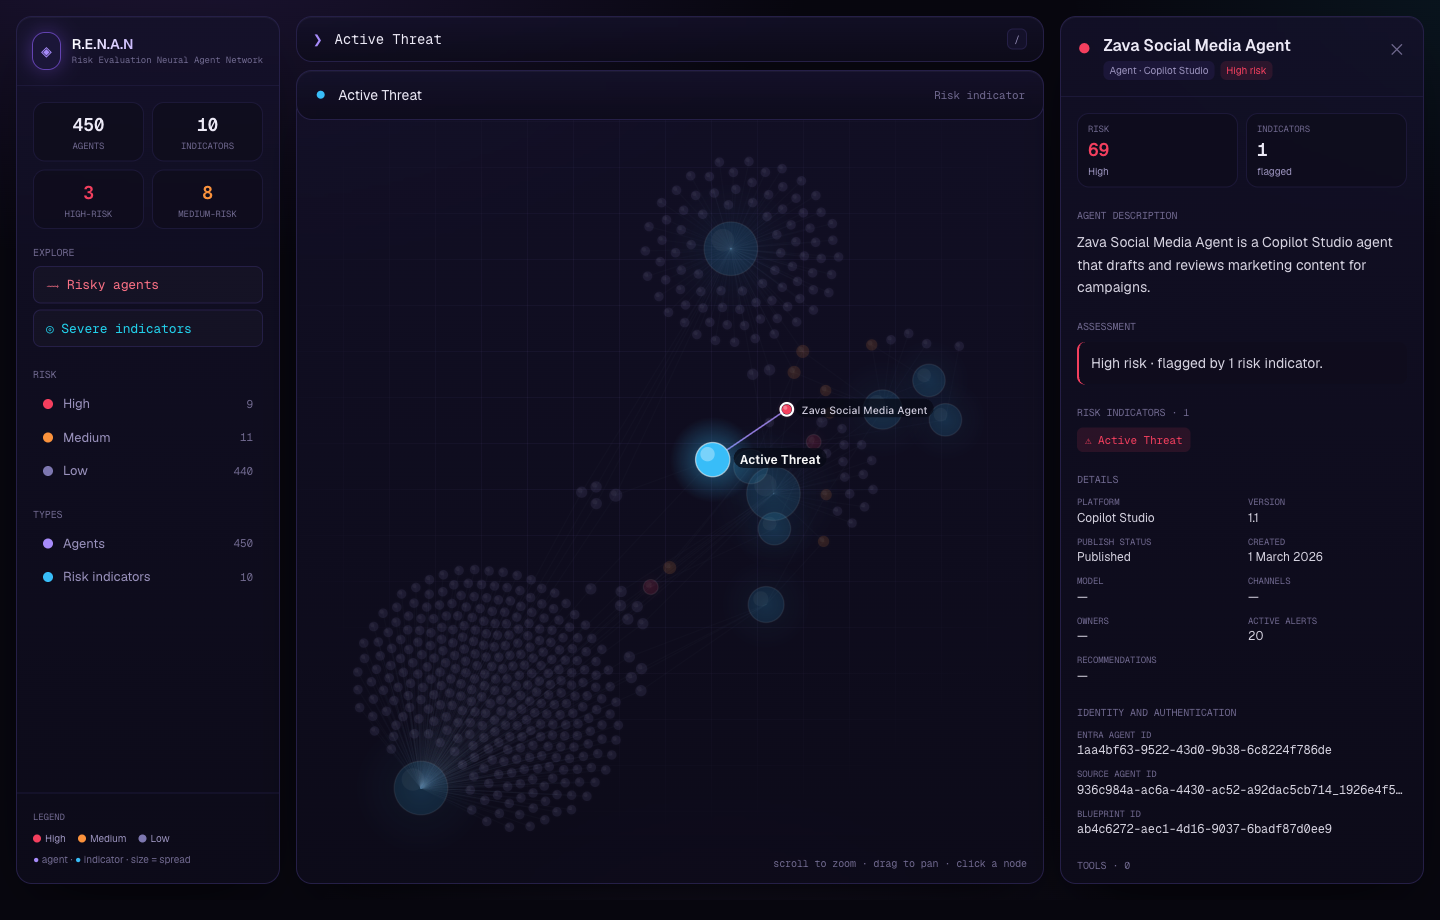
Task: Toggle the Risk indicators type filter
Action: tap(148, 577)
